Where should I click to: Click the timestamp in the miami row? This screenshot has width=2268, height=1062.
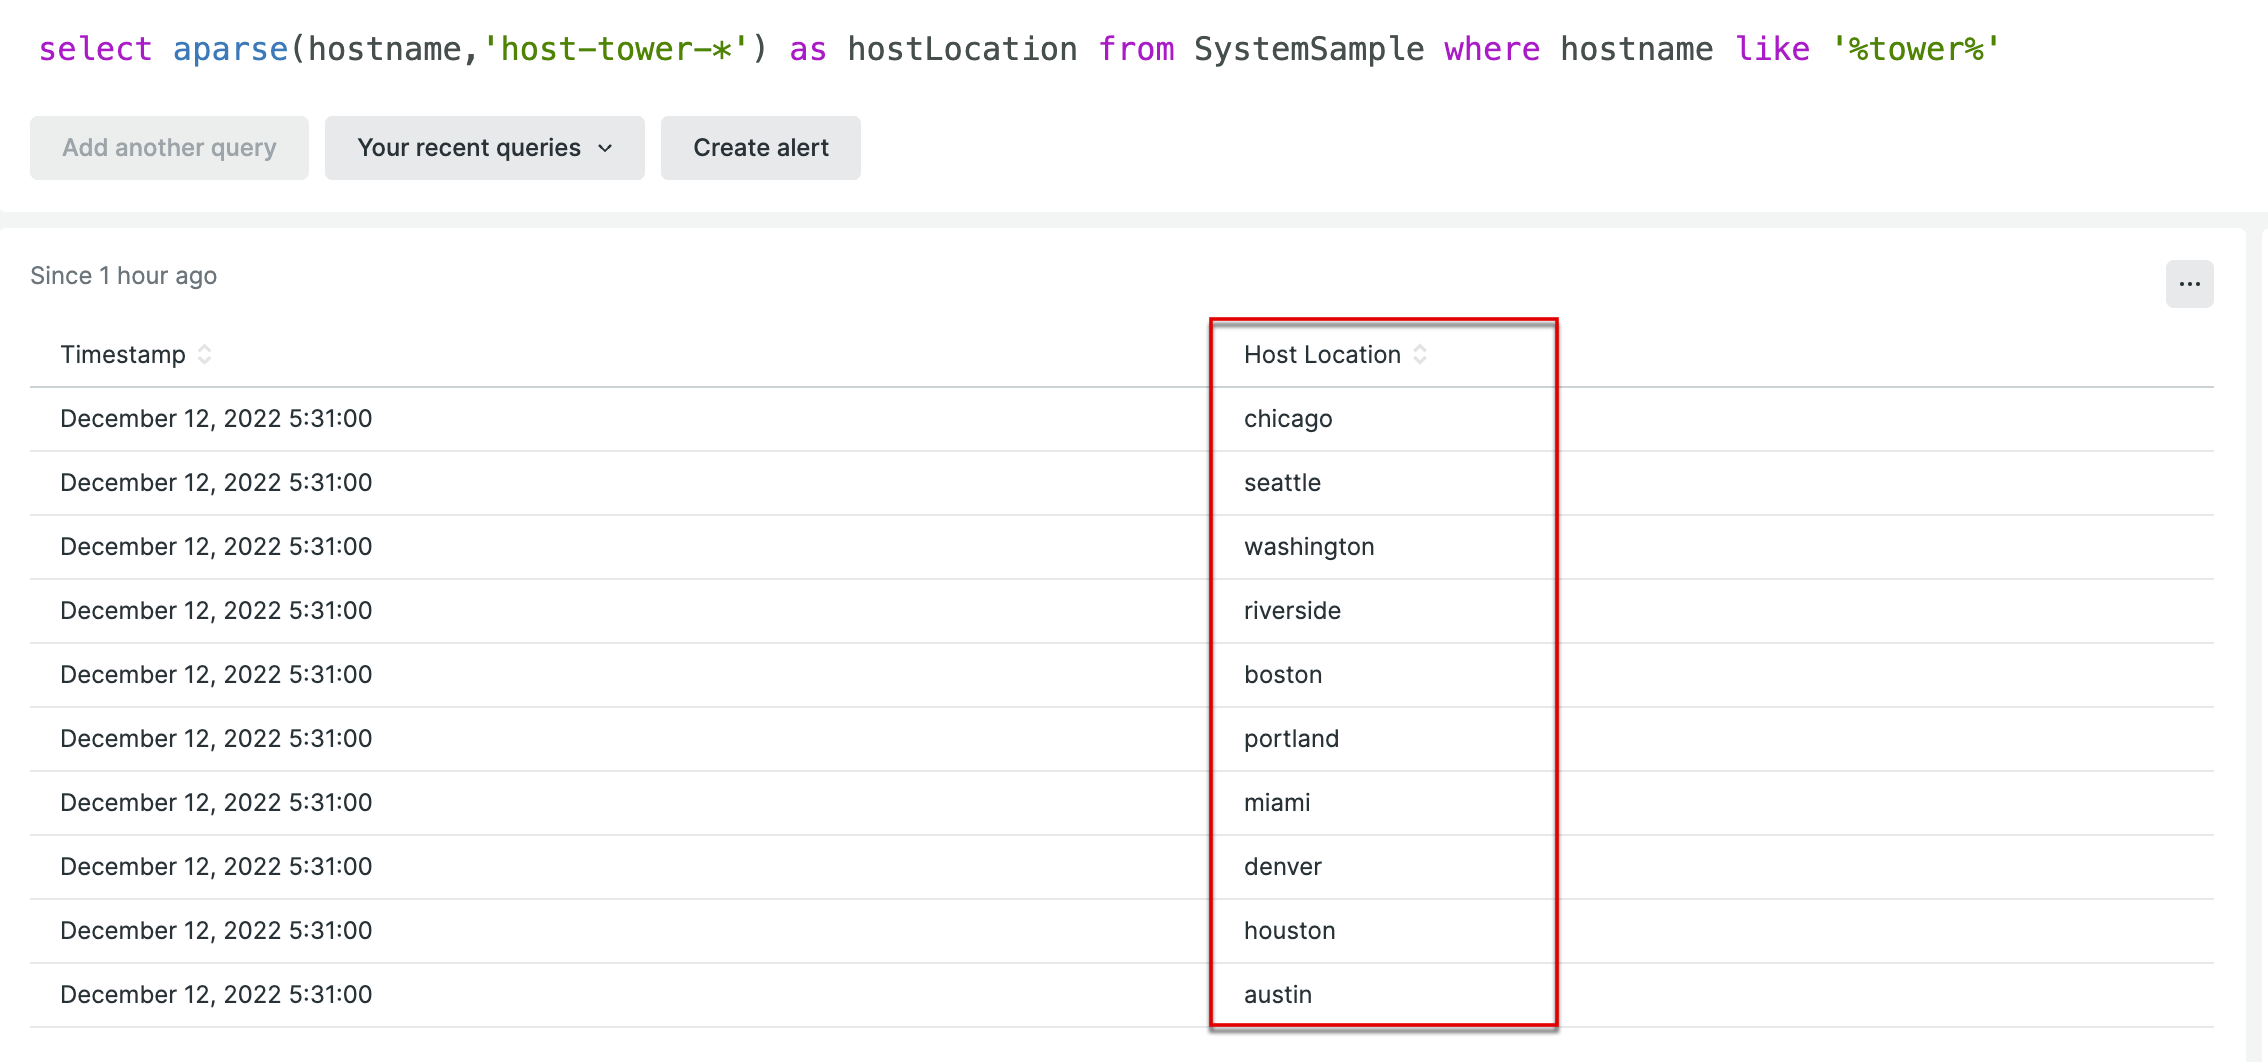[216, 803]
